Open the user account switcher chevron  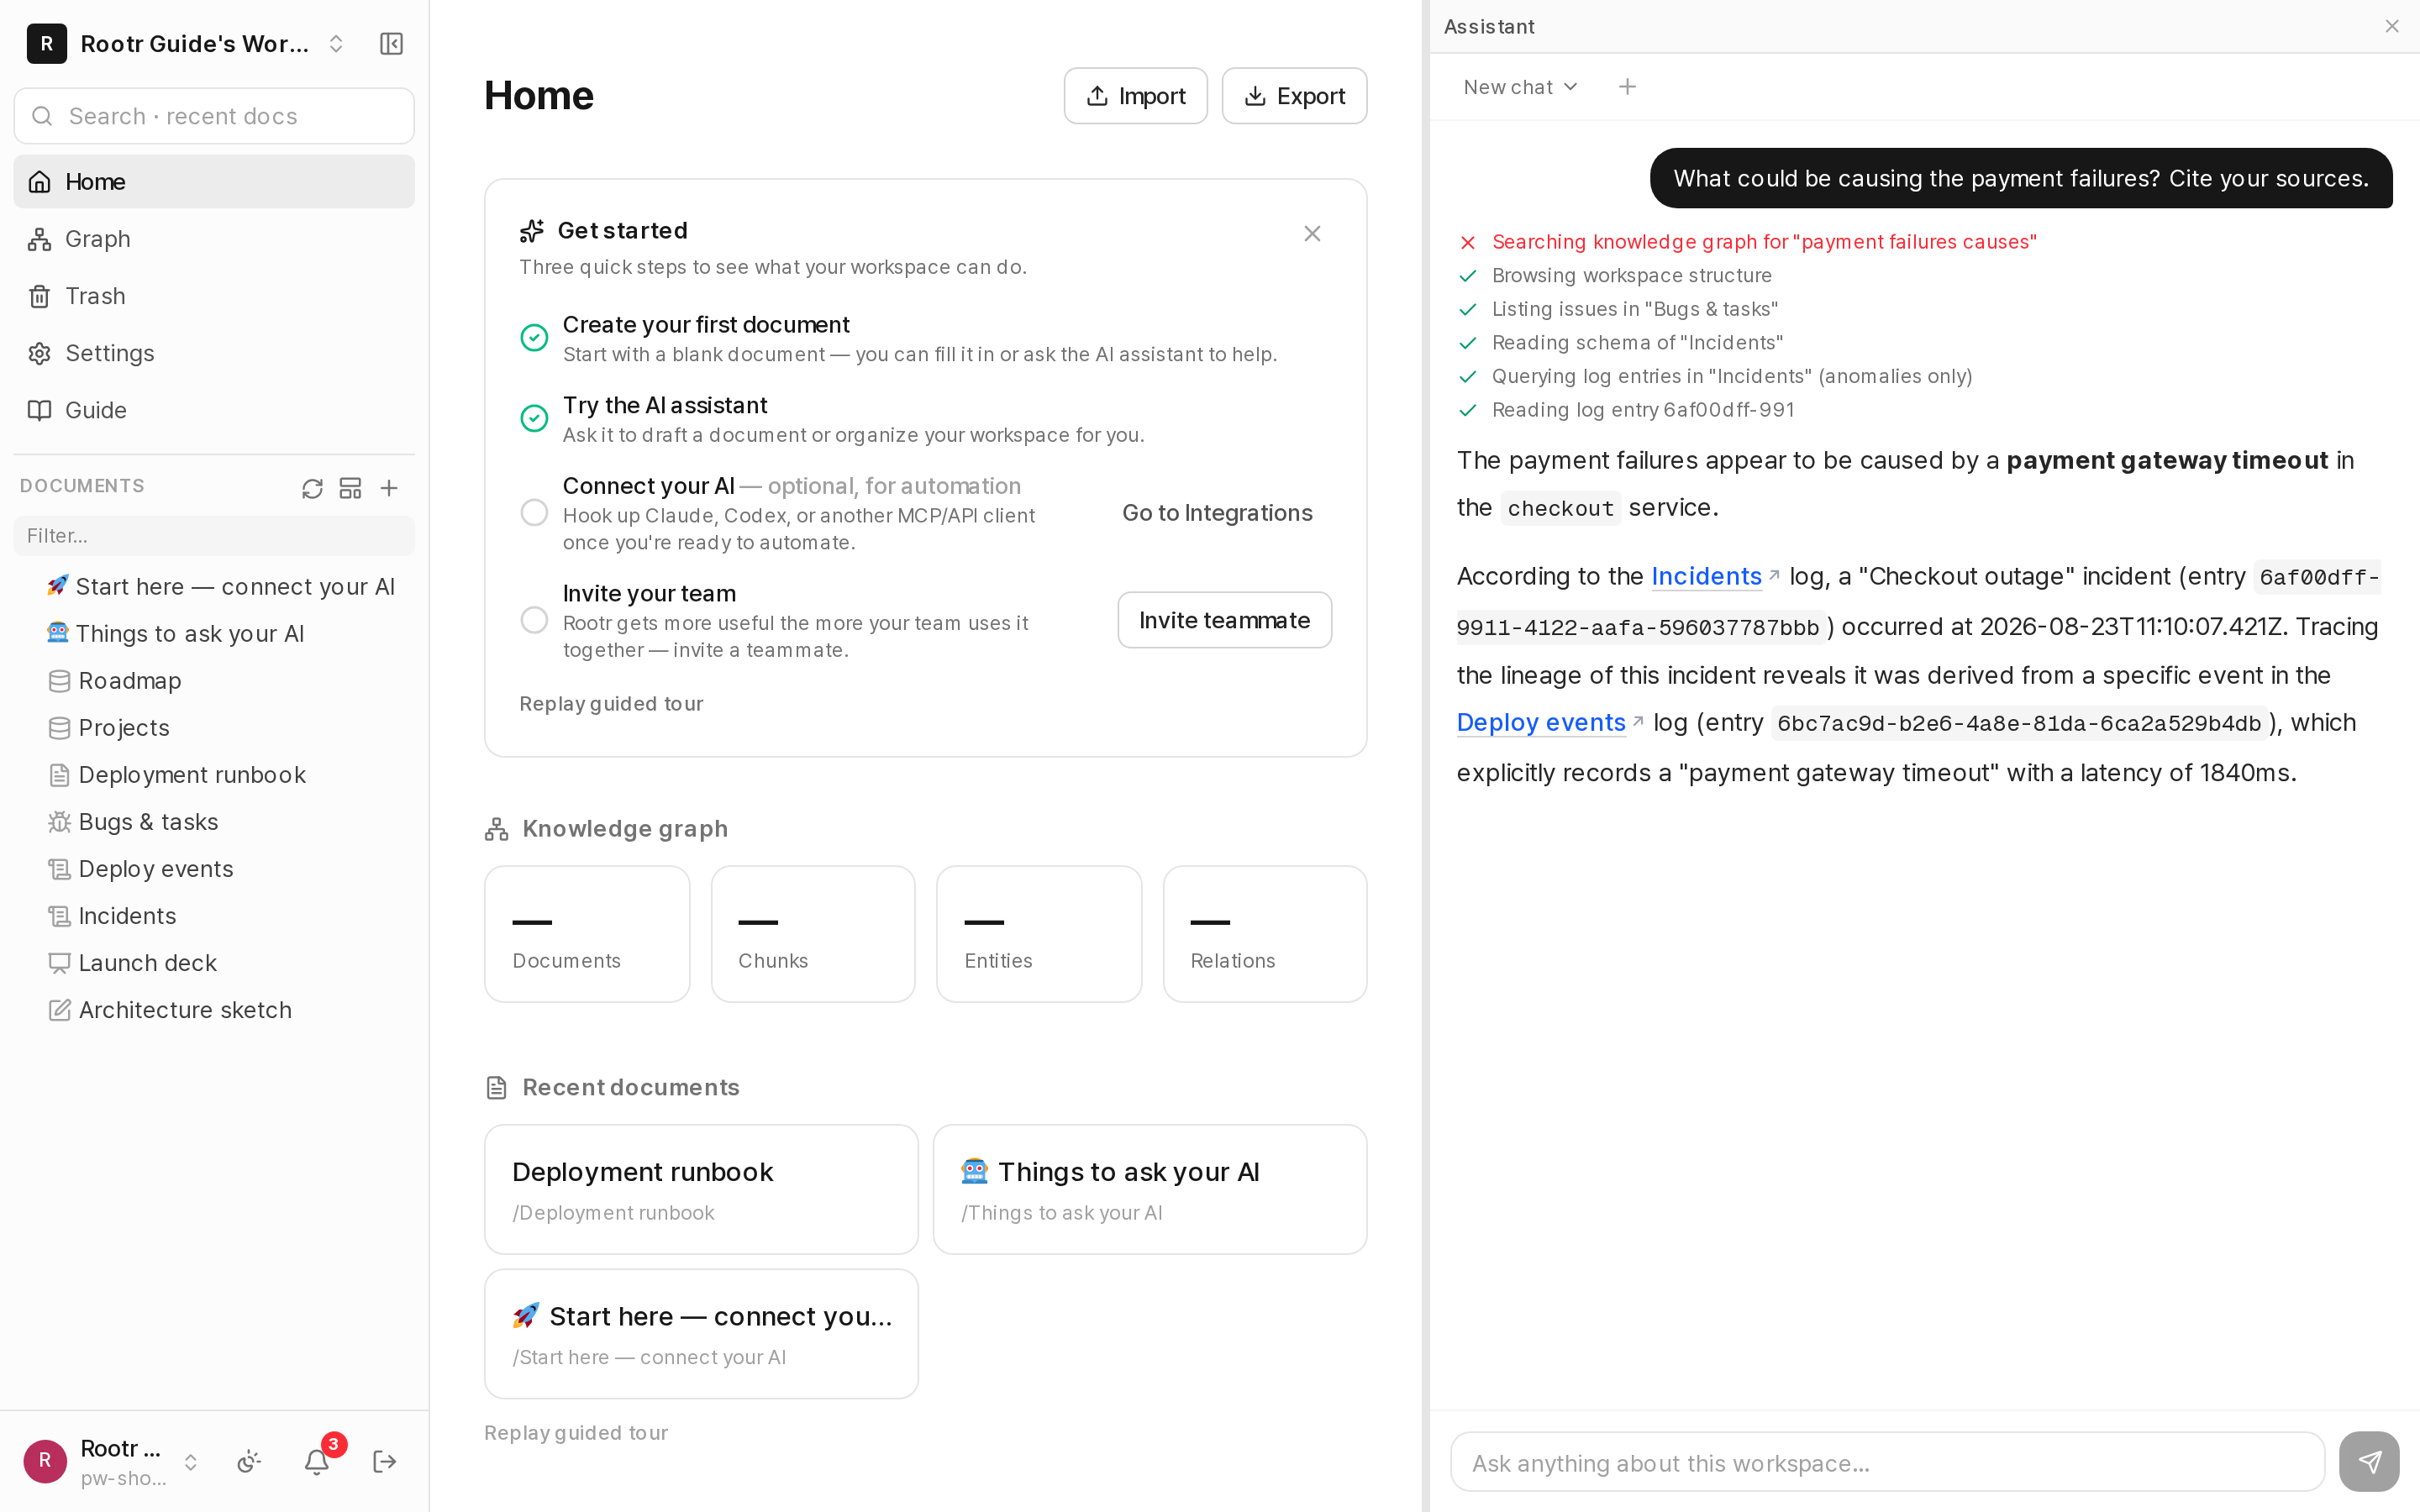click(190, 1462)
